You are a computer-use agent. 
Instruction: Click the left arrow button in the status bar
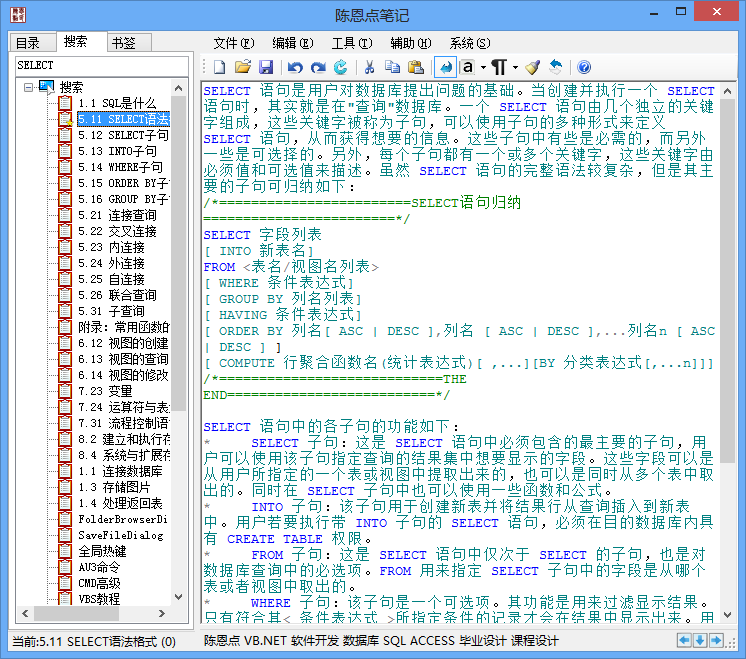pyautogui.click(x=684, y=640)
